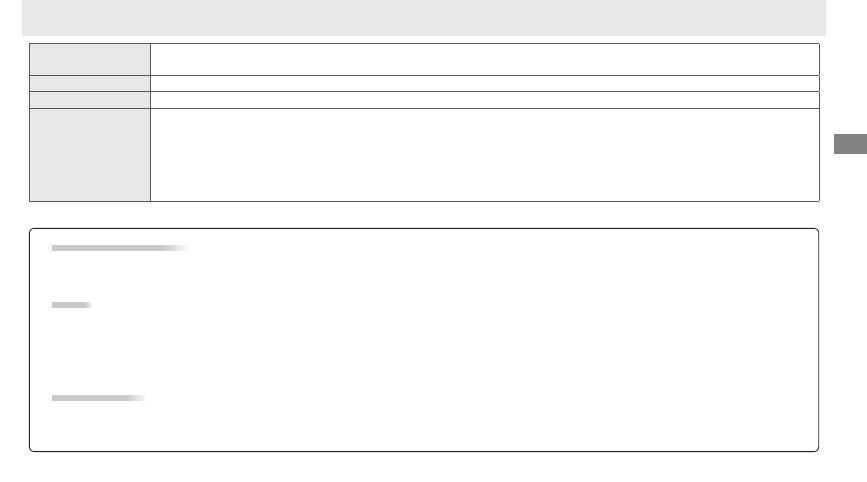Click vertical divider between table label and content columns

coord(150,122)
